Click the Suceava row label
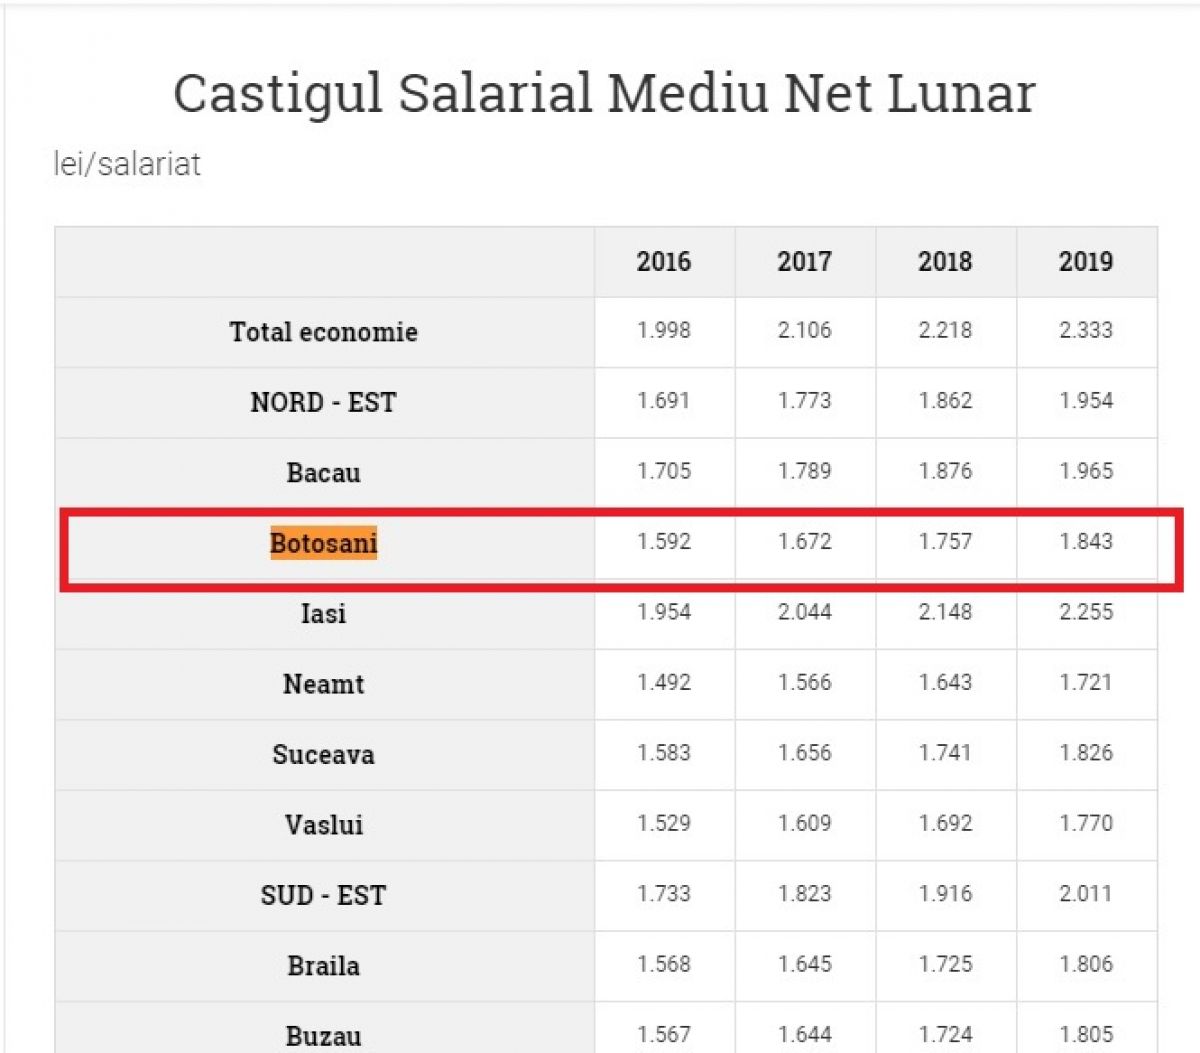The image size is (1200, 1053). (x=323, y=754)
